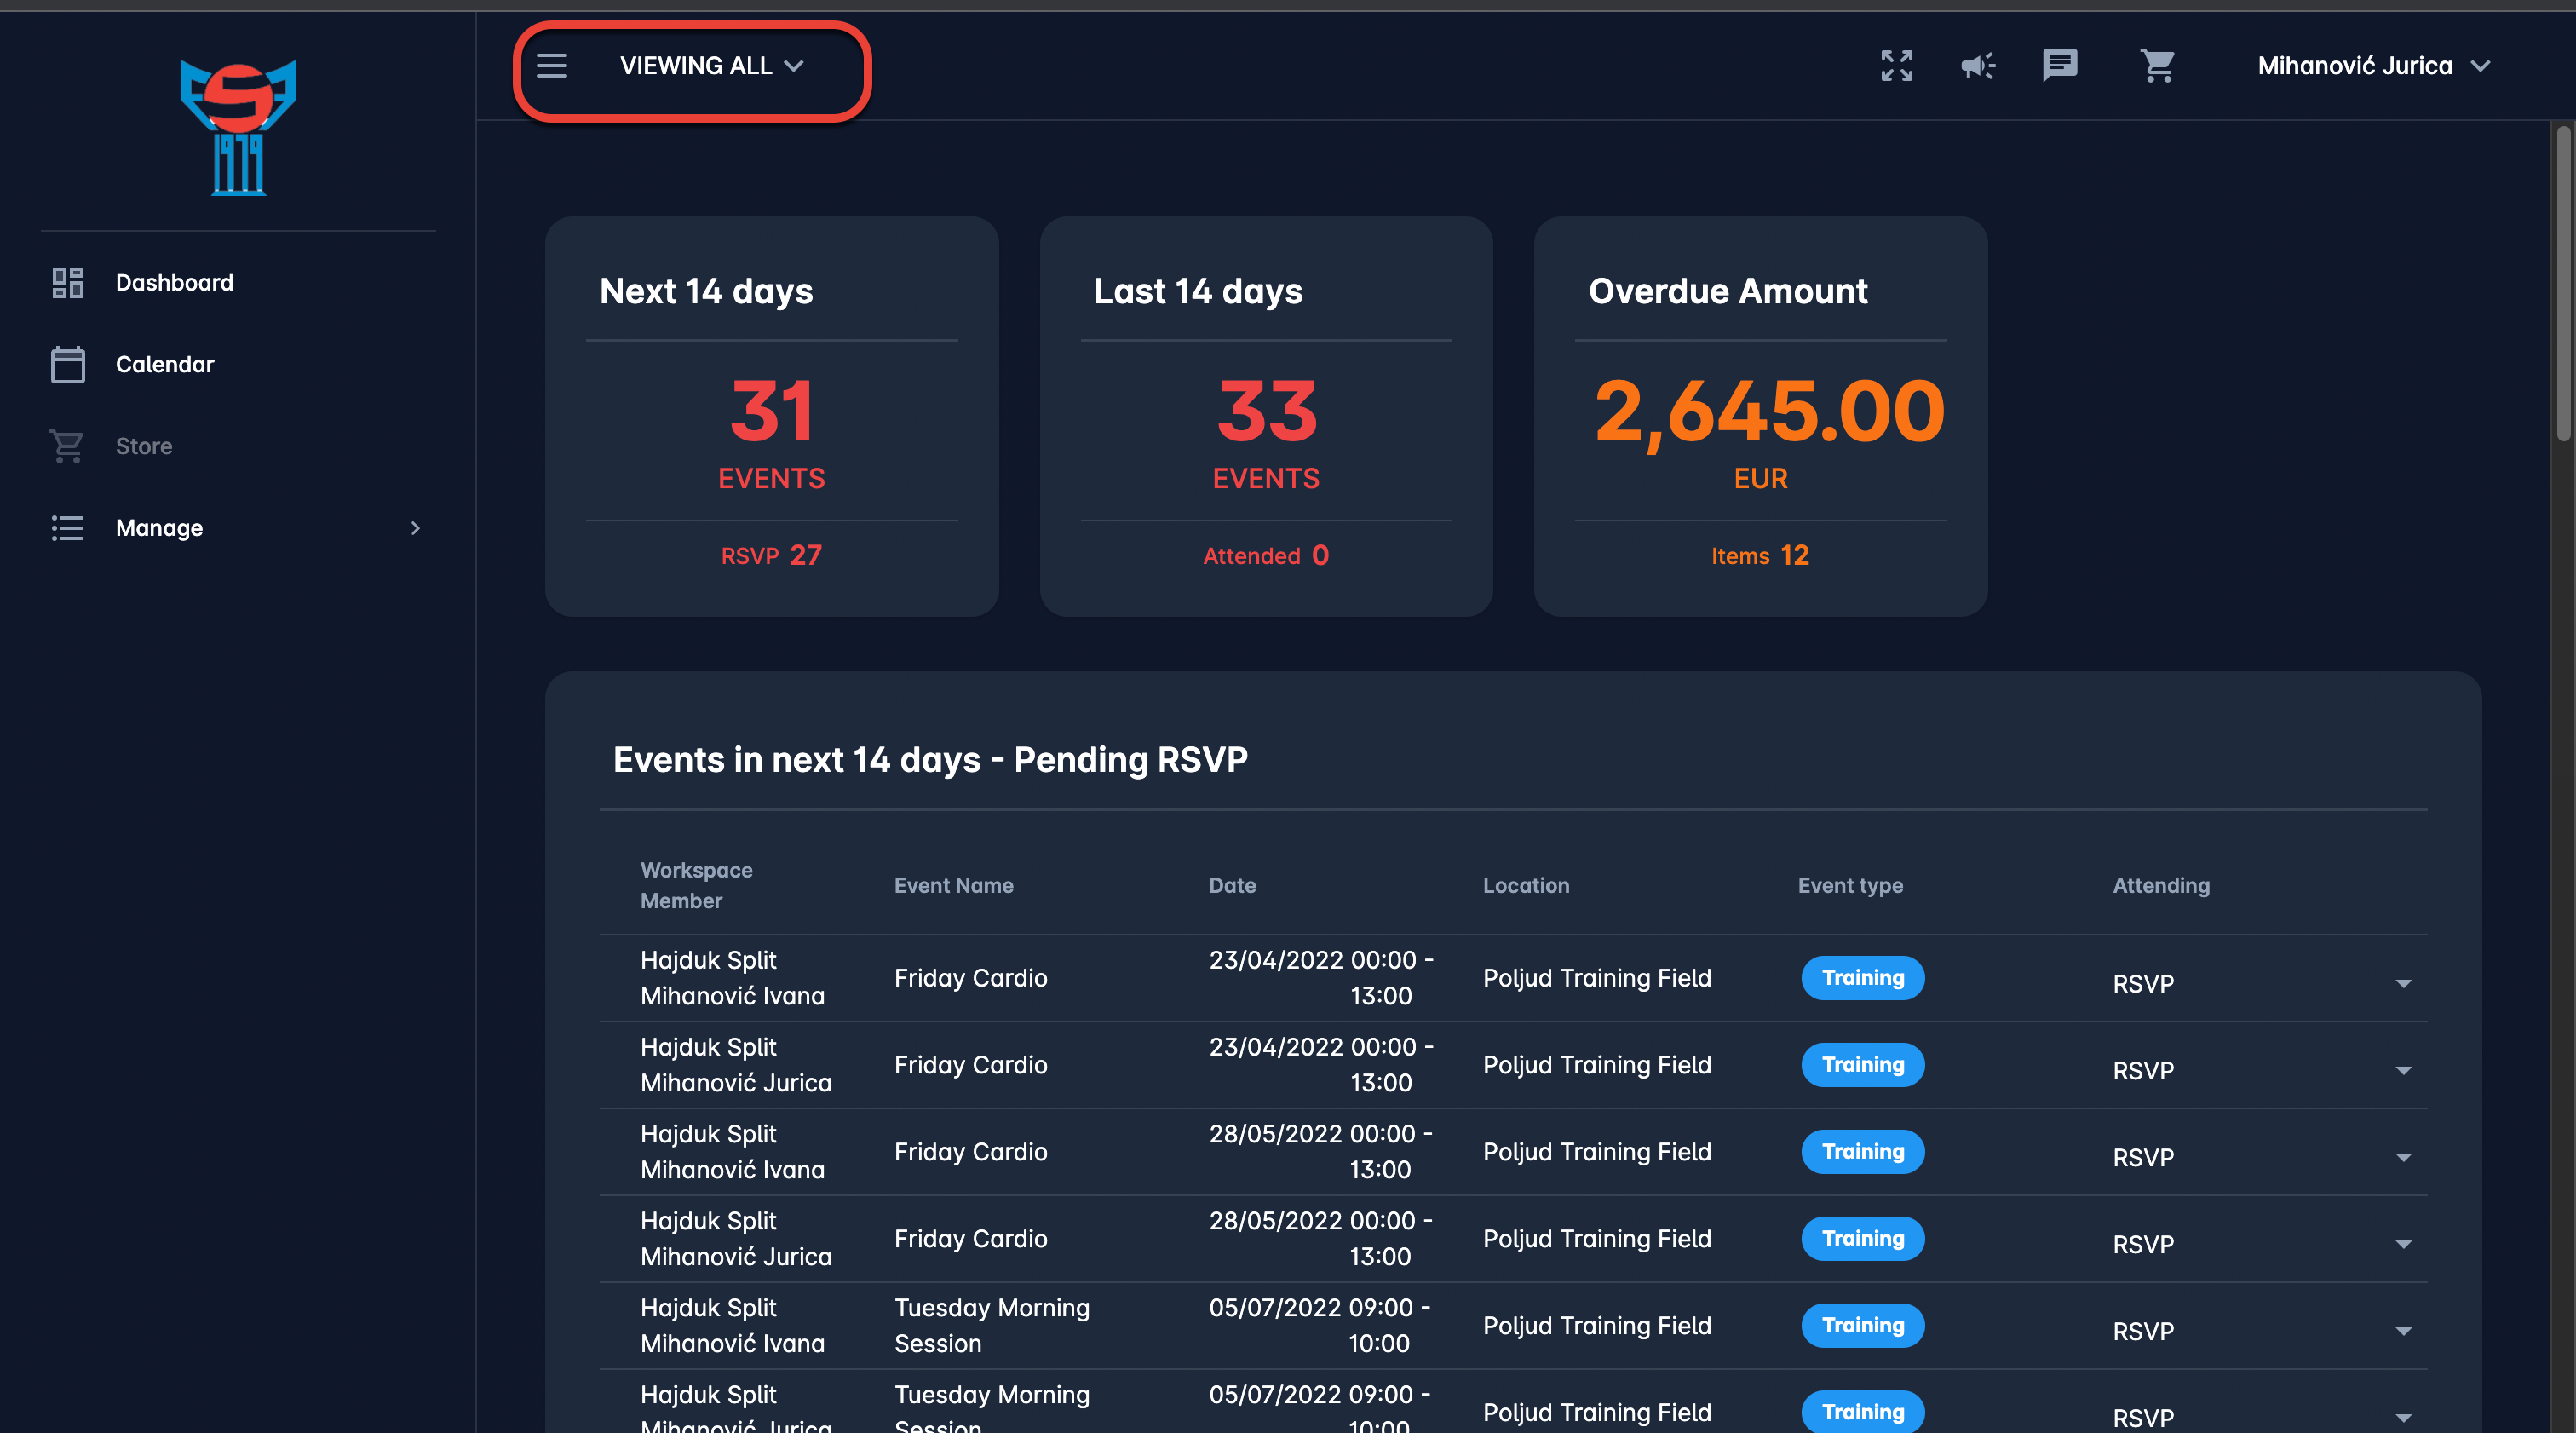Click the hamburger menu icon
The width and height of the screenshot is (2576, 1433).
tap(551, 66)
